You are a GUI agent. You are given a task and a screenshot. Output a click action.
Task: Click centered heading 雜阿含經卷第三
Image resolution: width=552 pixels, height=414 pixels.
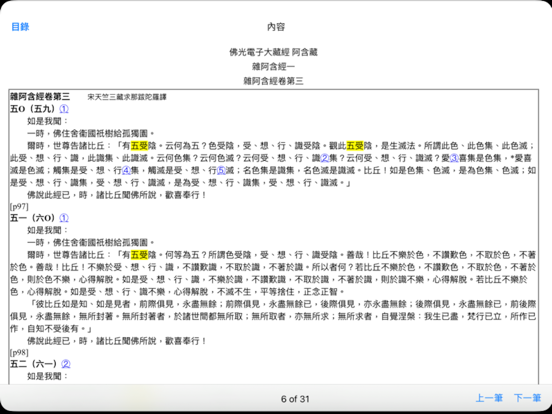coord(274,81)
